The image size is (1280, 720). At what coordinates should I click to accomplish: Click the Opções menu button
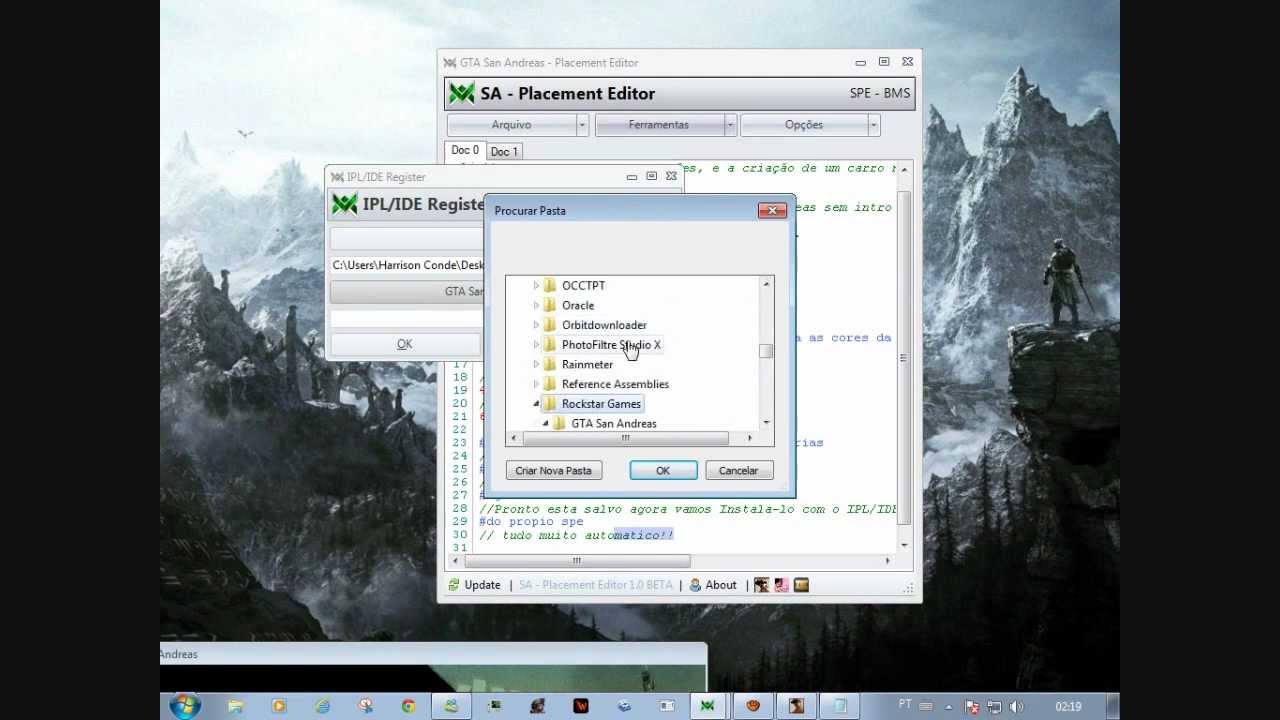click(804, 125)
